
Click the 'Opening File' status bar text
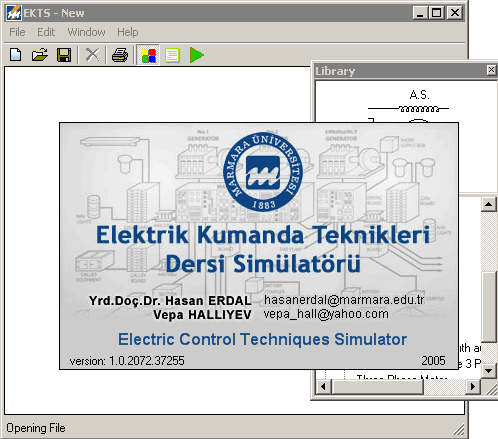[36, 428]
